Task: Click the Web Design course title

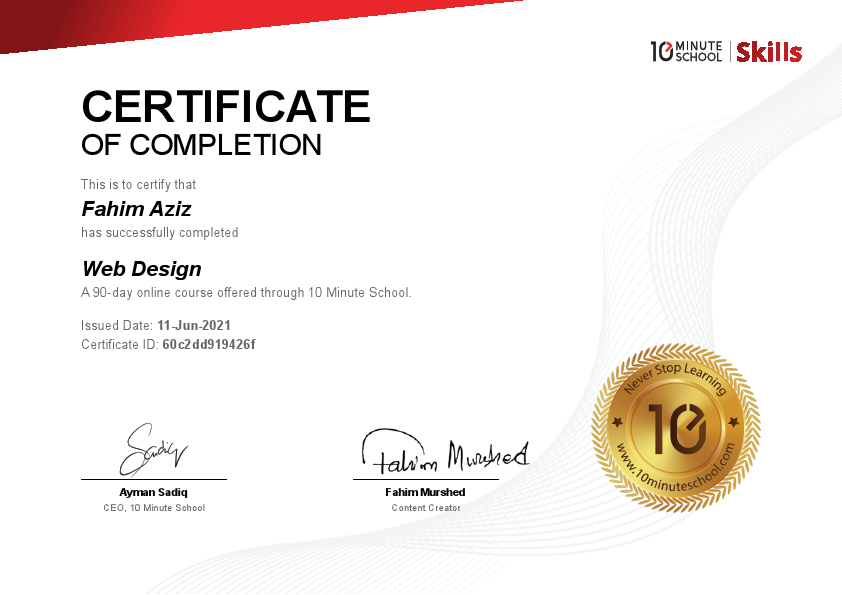Action: 141,269
